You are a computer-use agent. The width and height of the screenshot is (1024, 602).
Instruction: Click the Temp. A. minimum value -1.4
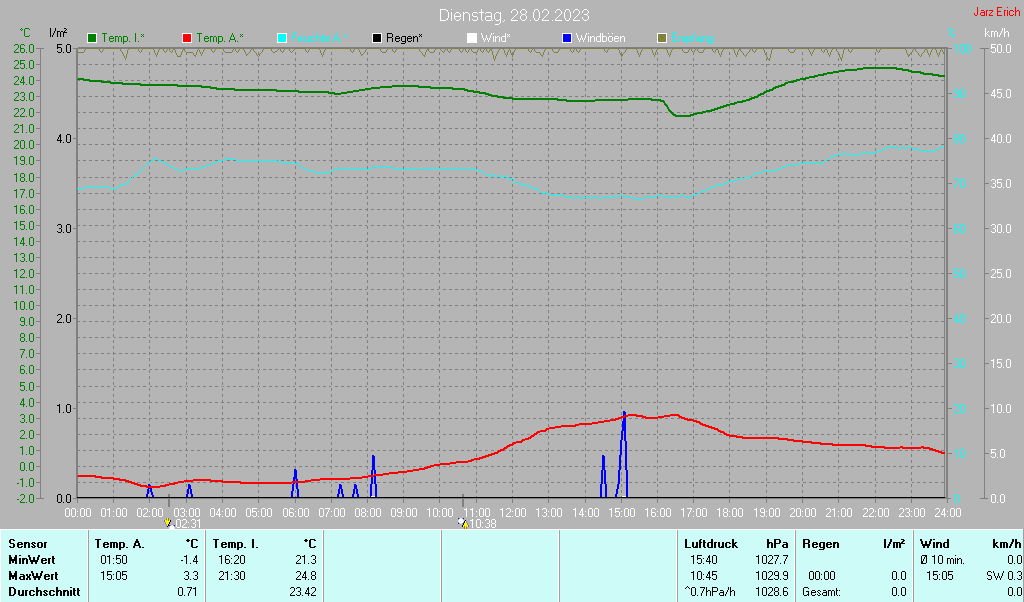(189, 560)
